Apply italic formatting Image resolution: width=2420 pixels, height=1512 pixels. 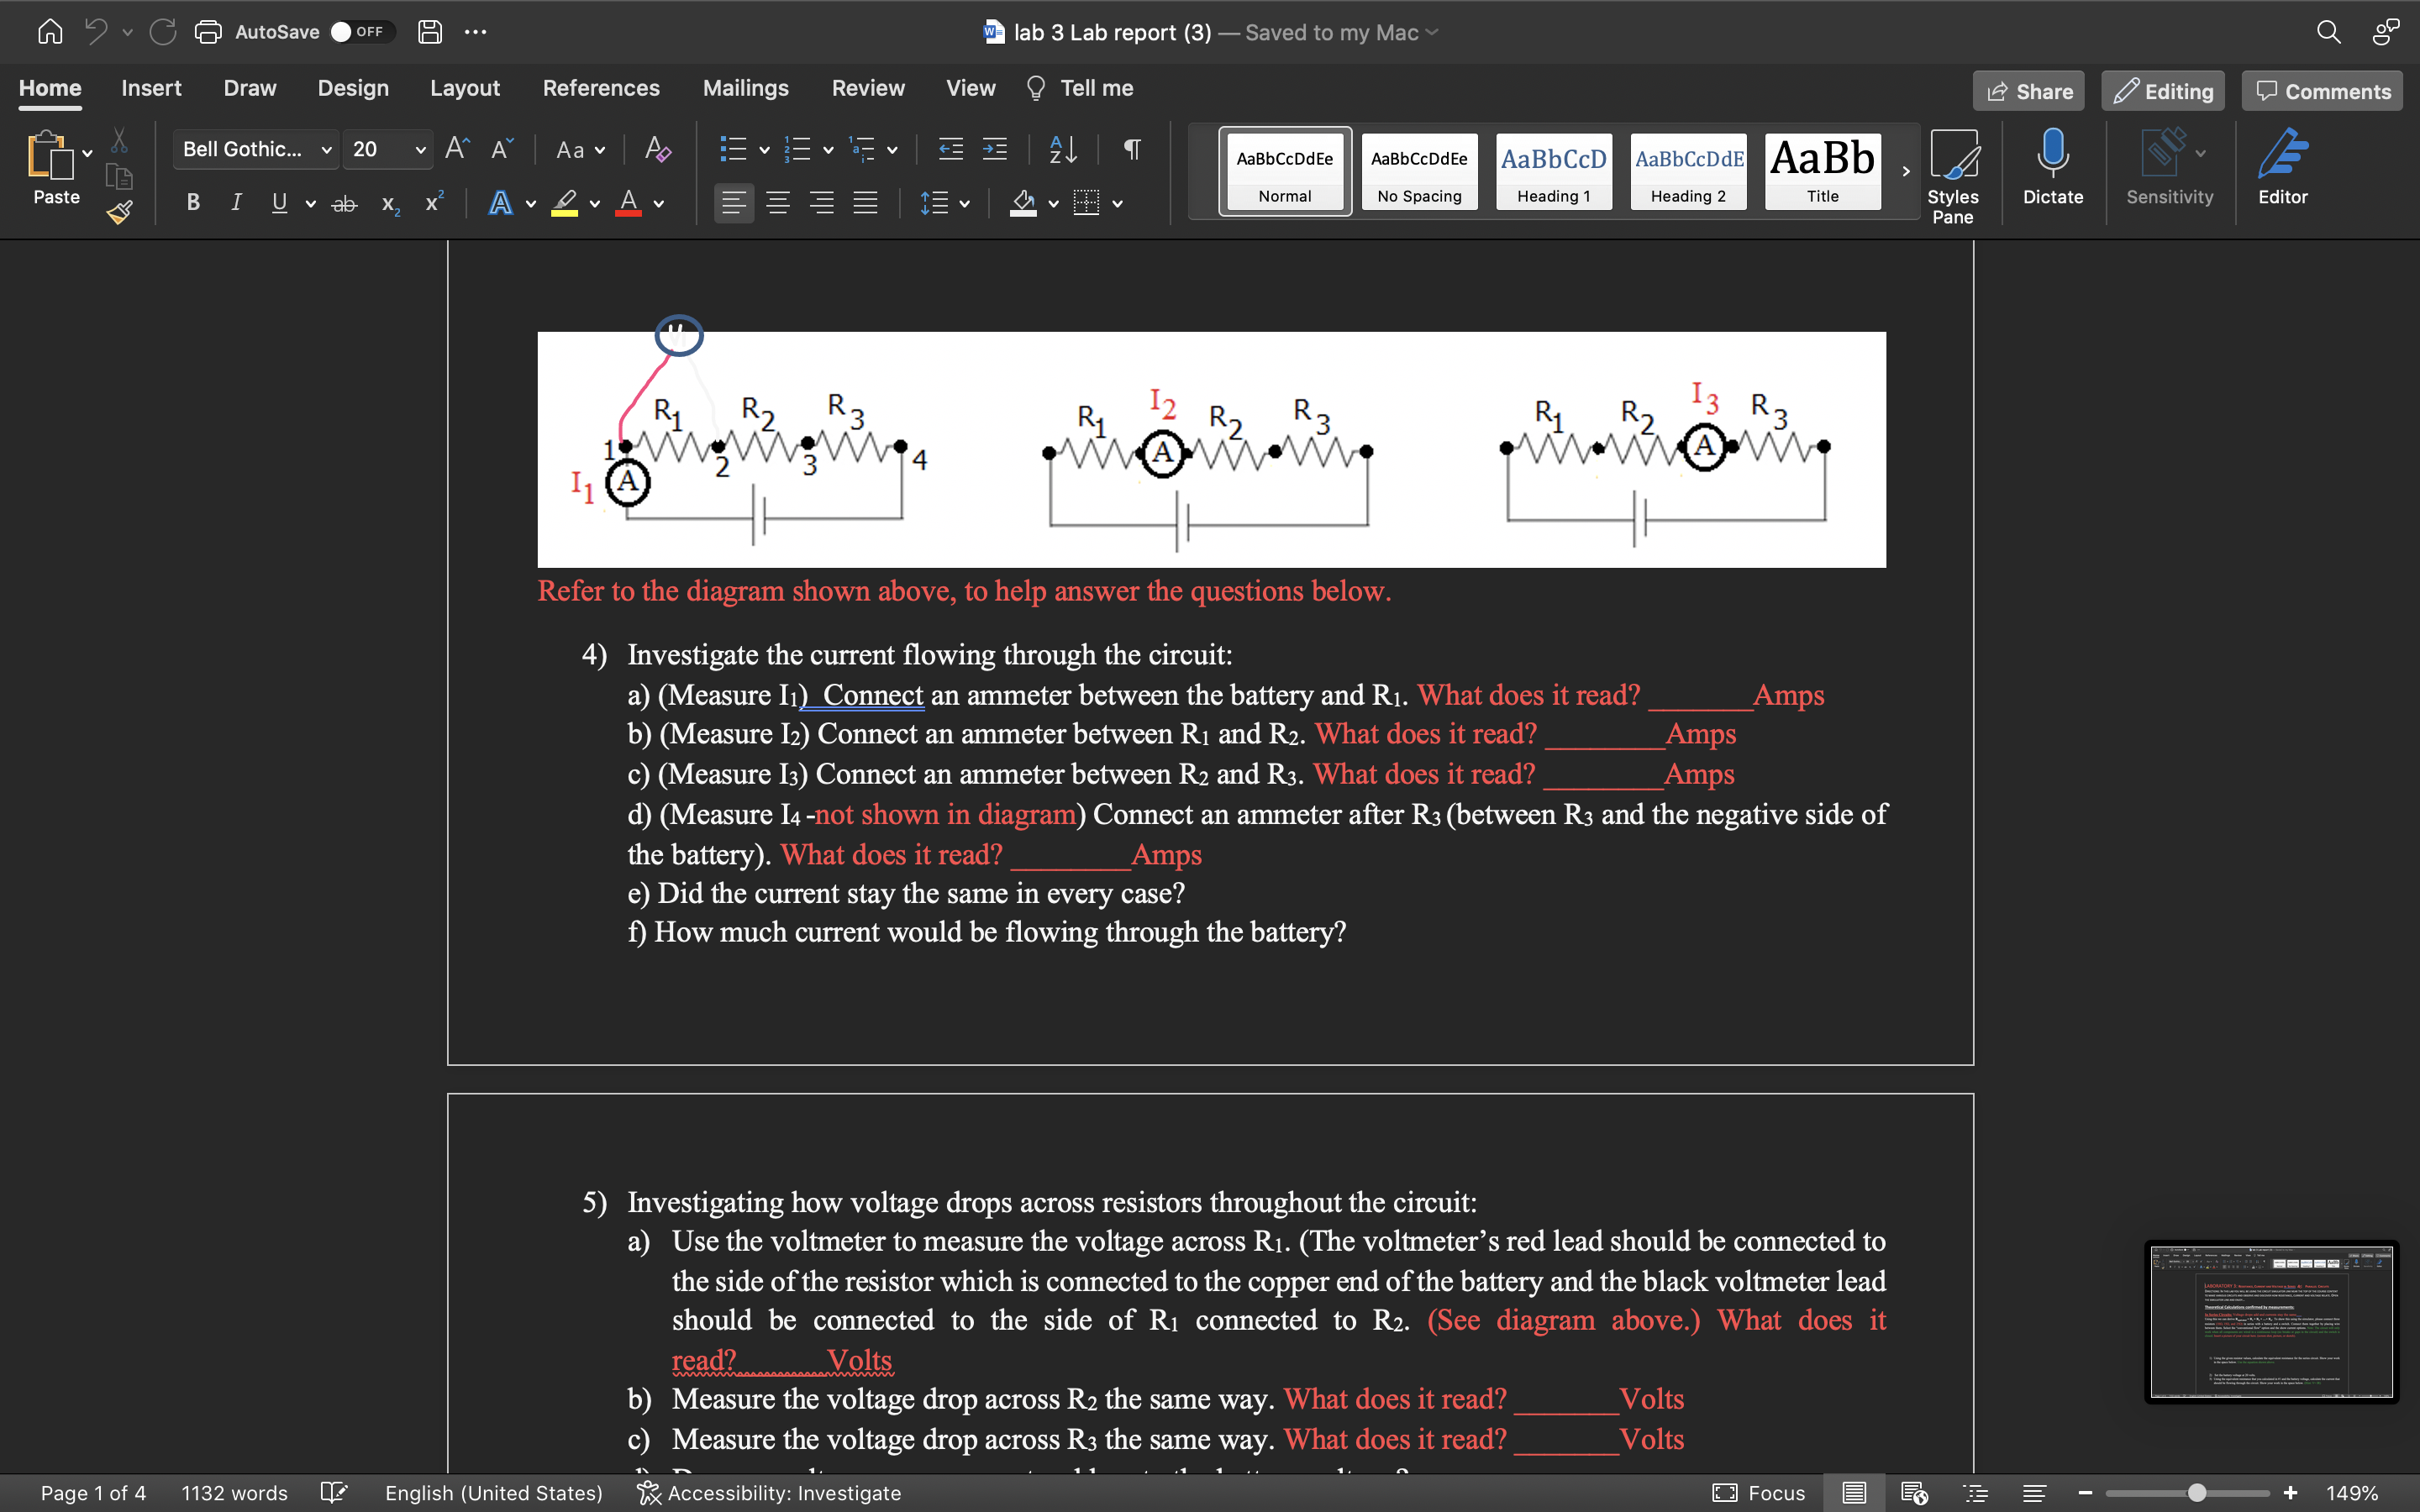point(236,203)
